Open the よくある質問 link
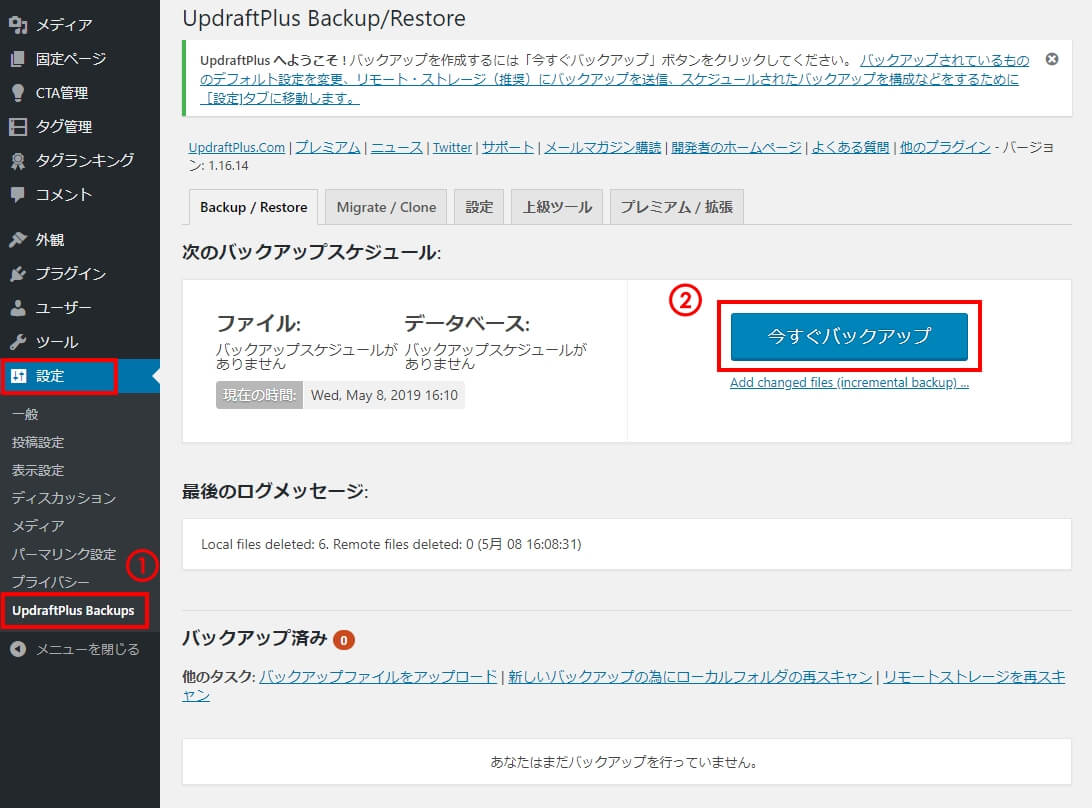The image size is (1092, 808). pyautogui.click(x=850, y=148)
